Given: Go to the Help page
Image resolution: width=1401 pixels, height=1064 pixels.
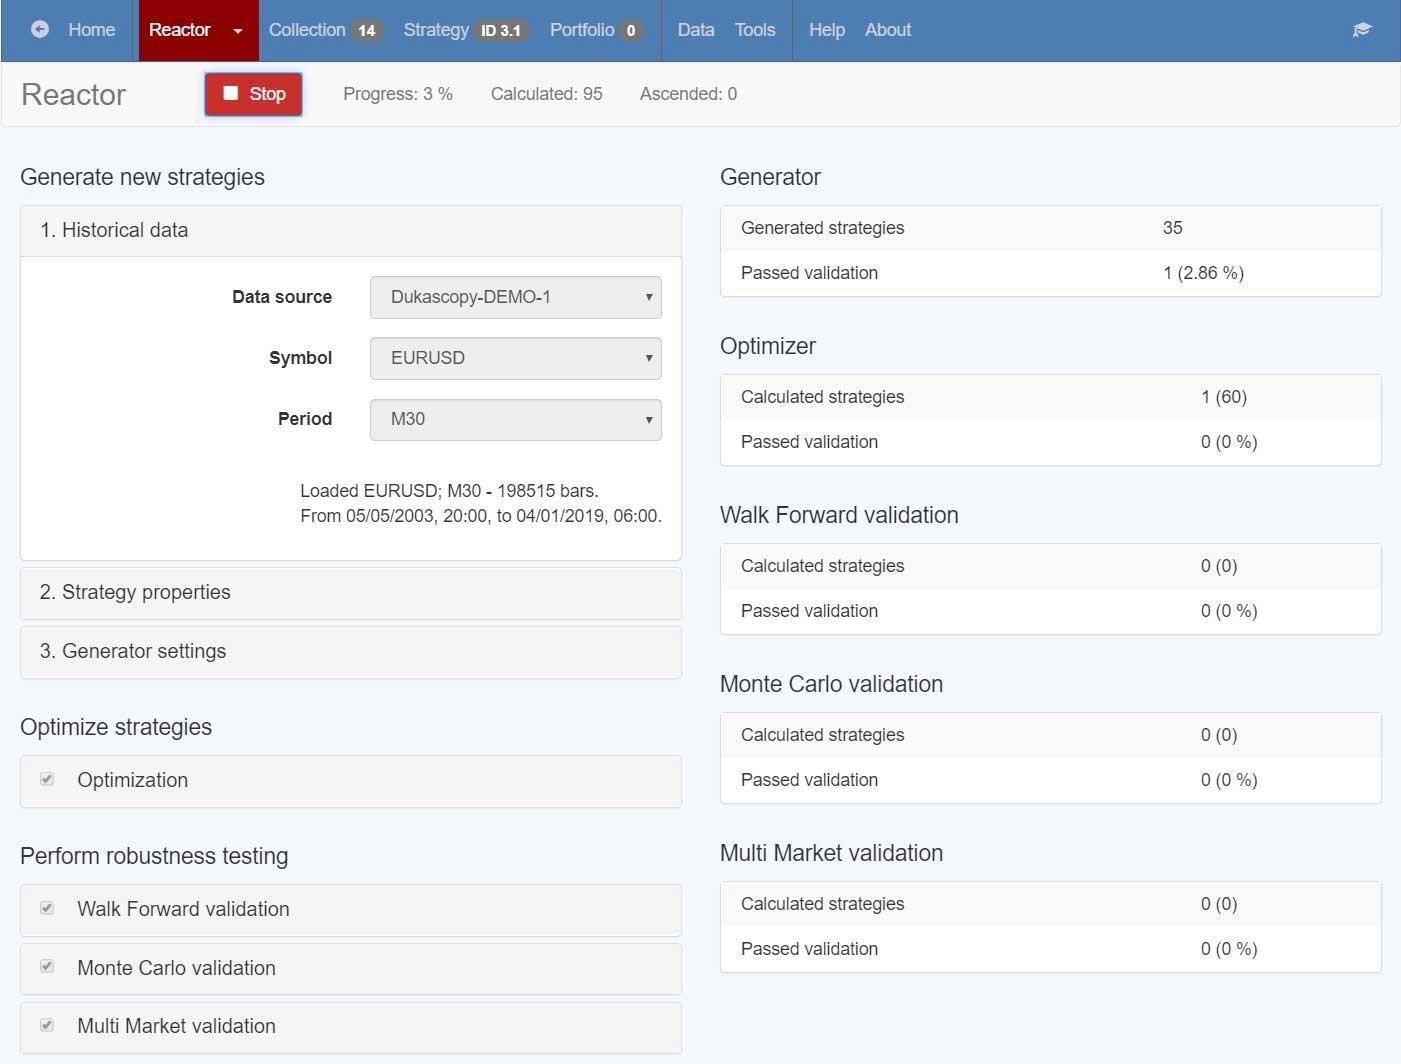Looking at the screenshot, I should [827, 30].
